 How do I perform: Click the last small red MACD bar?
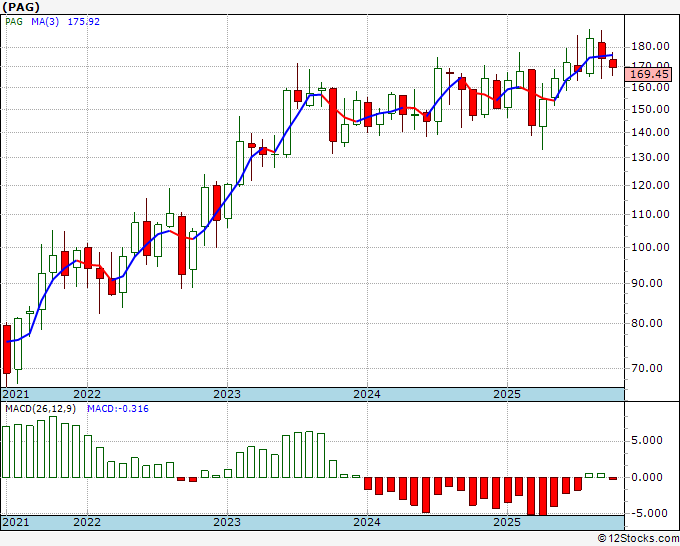[x=613, y=478]
